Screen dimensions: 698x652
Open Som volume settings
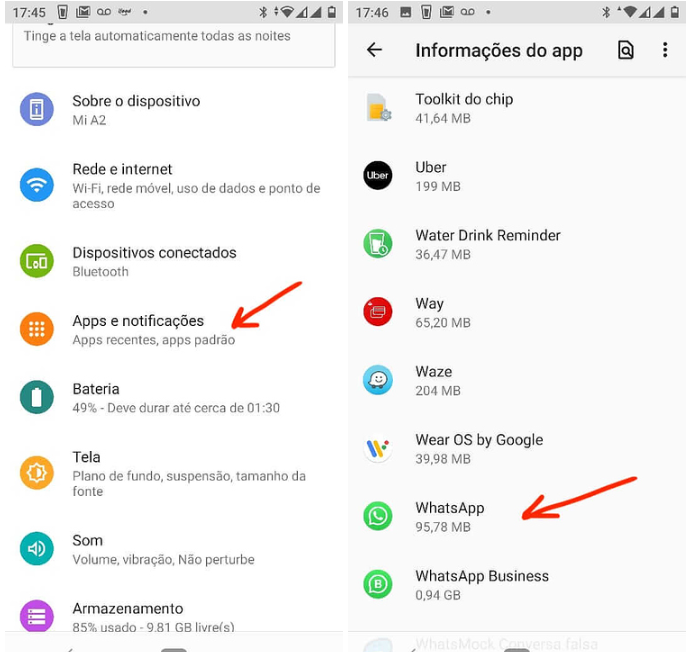click(x=174, y=549)
